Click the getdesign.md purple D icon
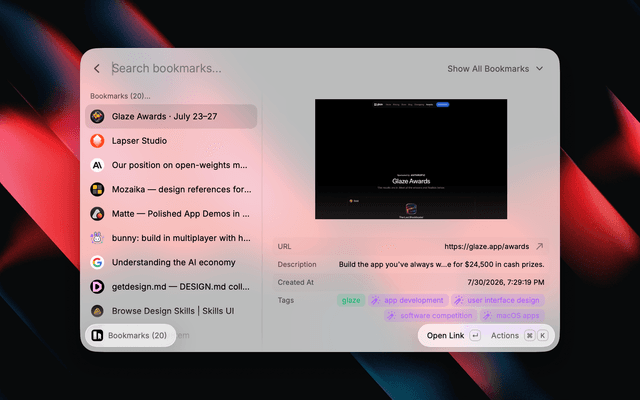 coord(97,287)
